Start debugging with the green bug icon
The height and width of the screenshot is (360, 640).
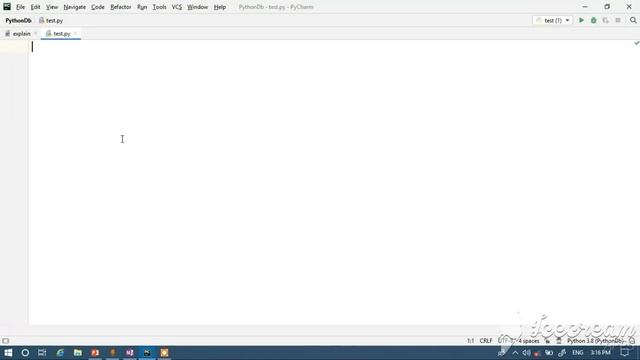pyautogui.click(x=593, y=20)
